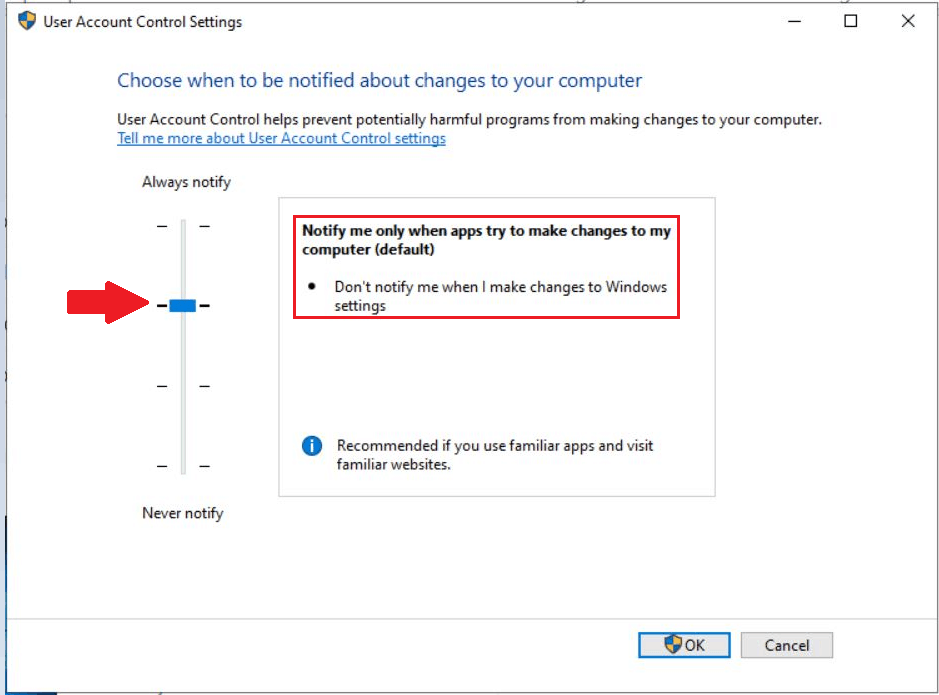Click the 'Recommended if you use familiar apps' text
The width and height of the screenshot is (939, 695).
pos(495,455)
